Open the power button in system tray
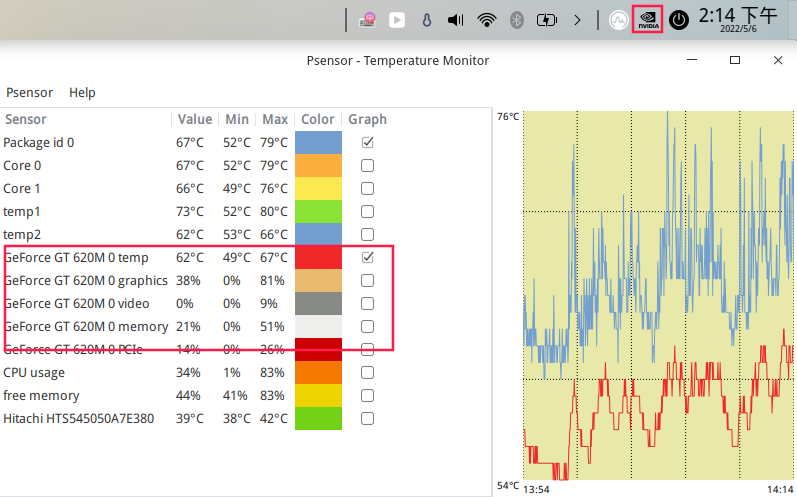Viewport: 797px width, 497px height. [679, 20]
